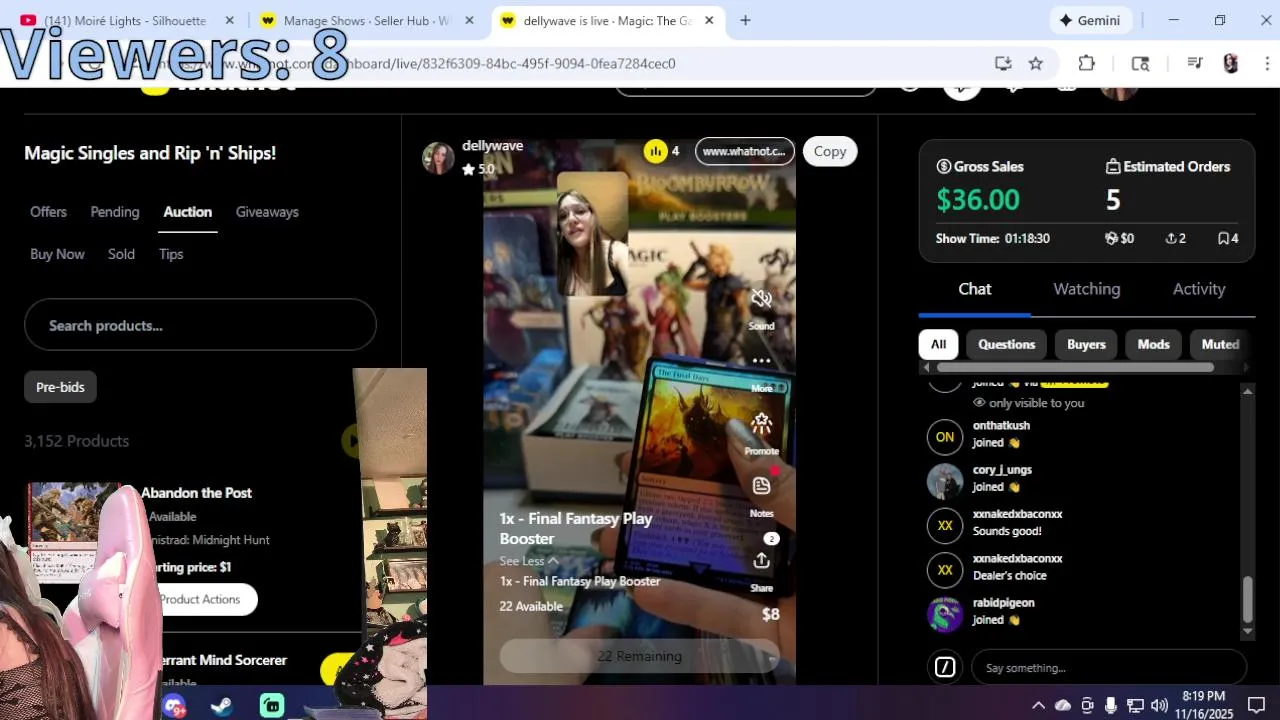Open the Sold tab
Screen dimensions: 1280x720
121,254
